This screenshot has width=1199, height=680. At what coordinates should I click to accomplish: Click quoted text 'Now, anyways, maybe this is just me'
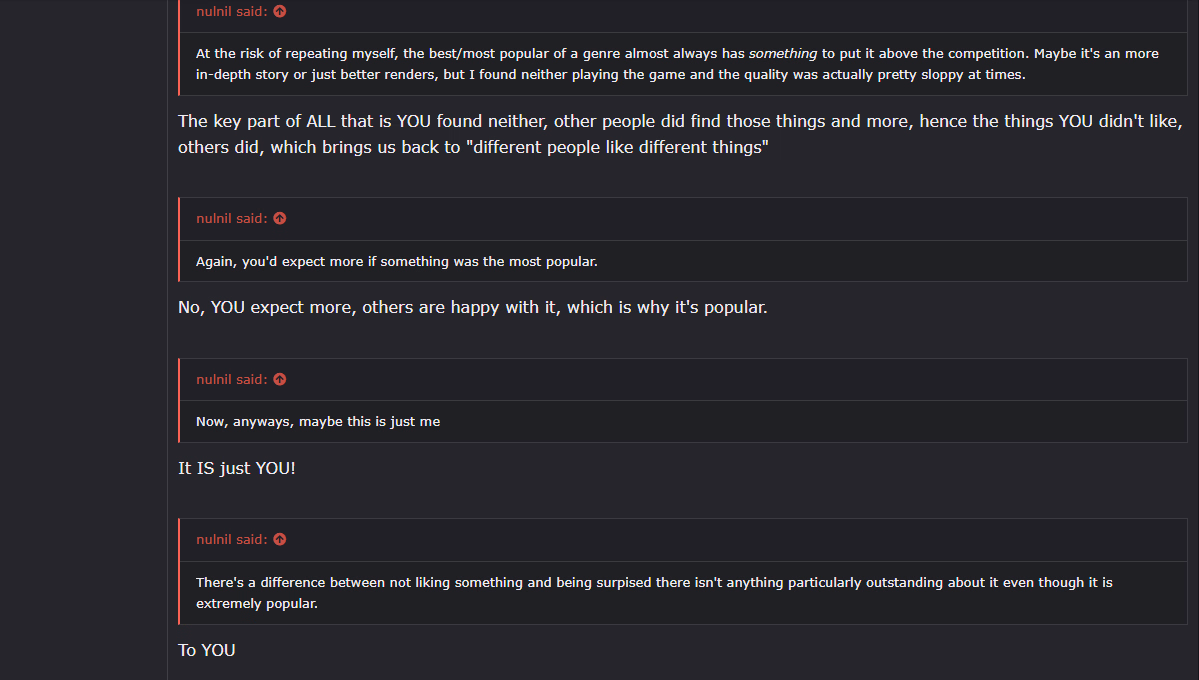pos(318,421)
